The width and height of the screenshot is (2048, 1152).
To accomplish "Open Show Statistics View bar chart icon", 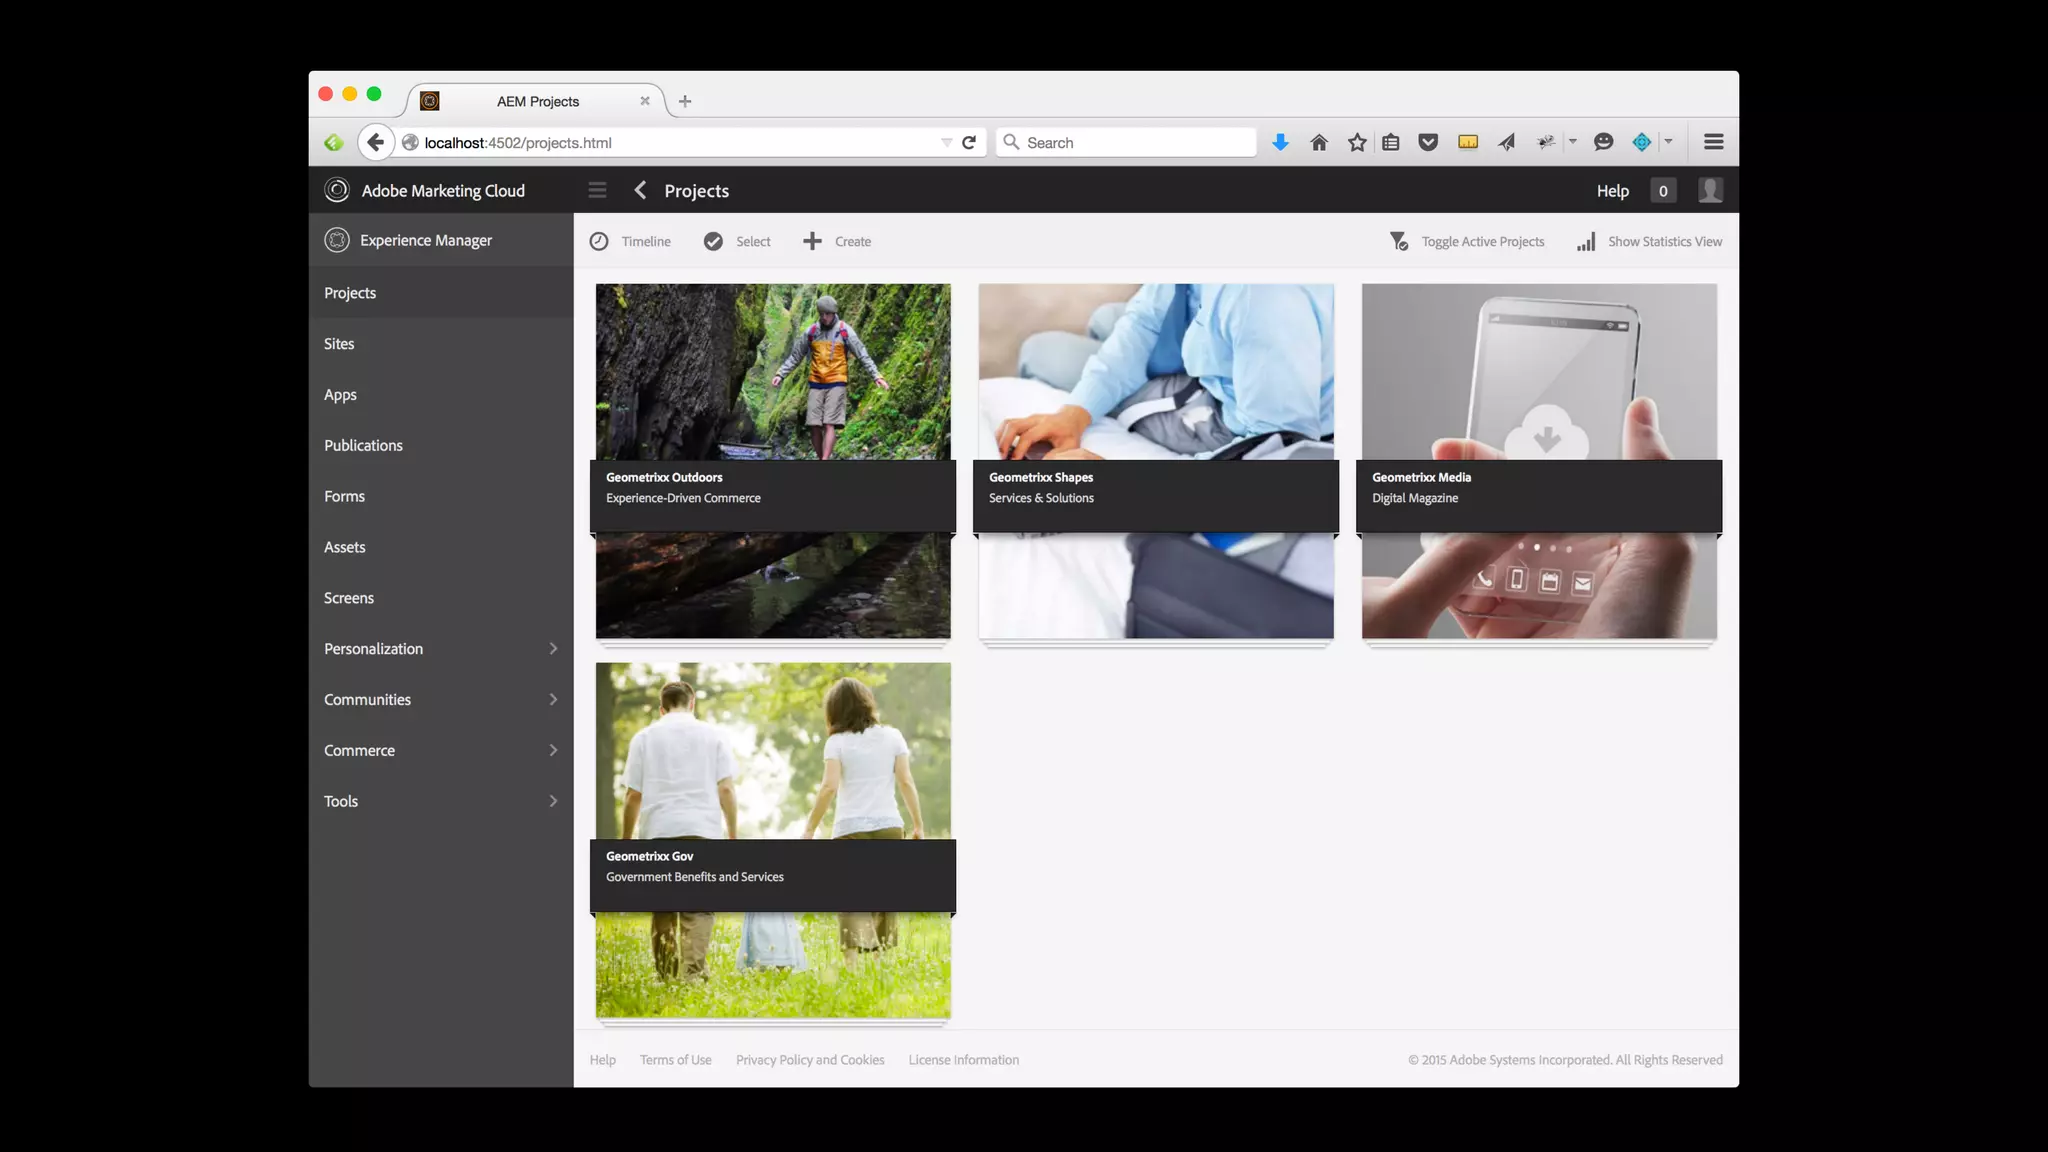I will pyautogui.click(x=1586, y=242).
